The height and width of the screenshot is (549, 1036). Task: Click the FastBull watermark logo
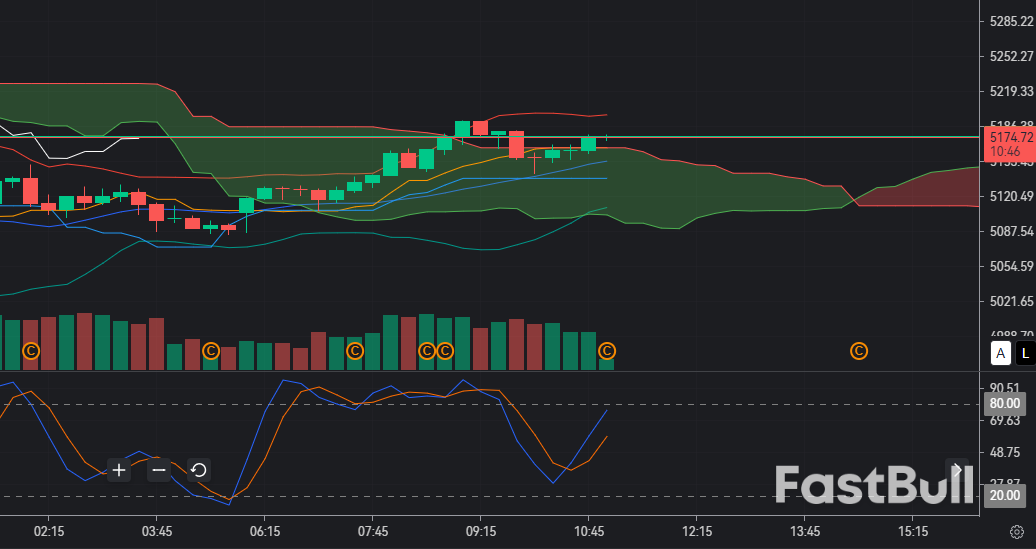pyautogui.click(x=874, y=485)
